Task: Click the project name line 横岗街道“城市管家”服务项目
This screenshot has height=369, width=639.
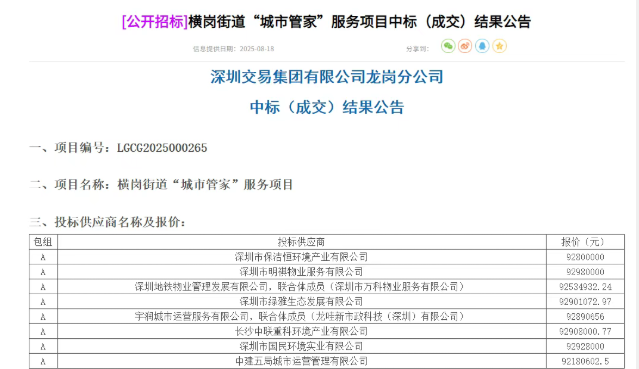Action: [x=205, y=185]
